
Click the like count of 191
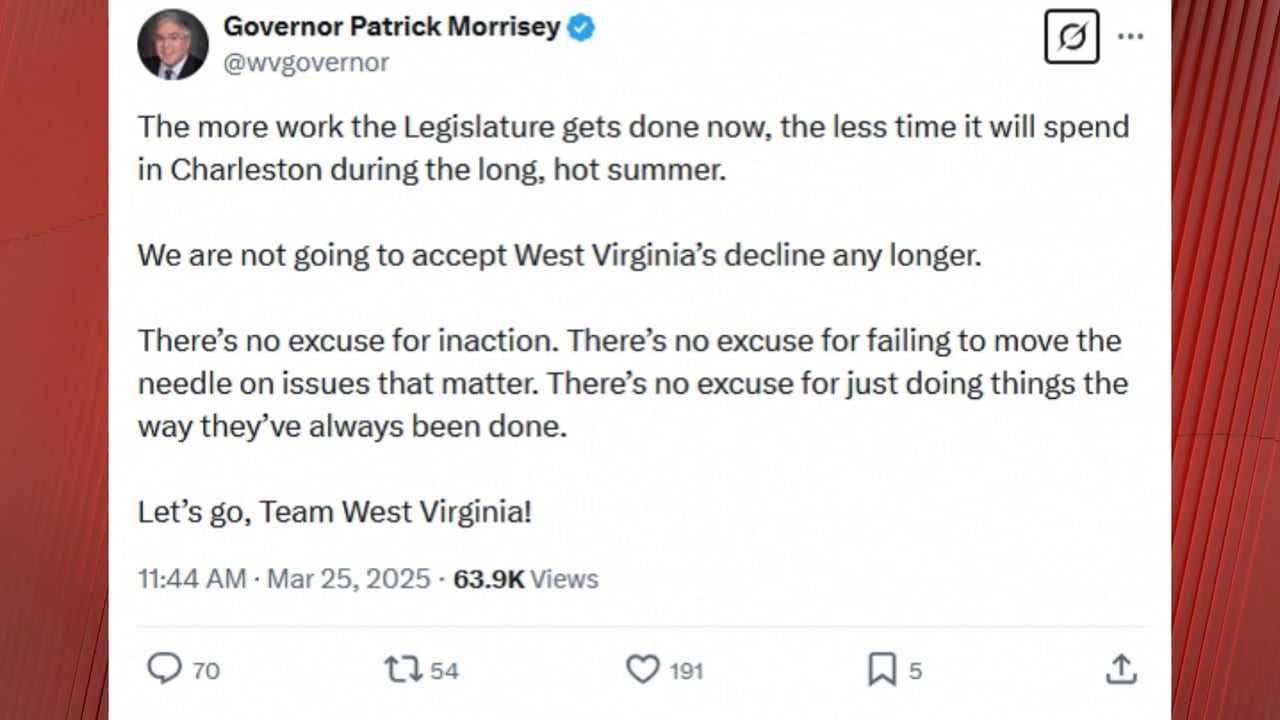pyautogui.click(x=686, y=670)
